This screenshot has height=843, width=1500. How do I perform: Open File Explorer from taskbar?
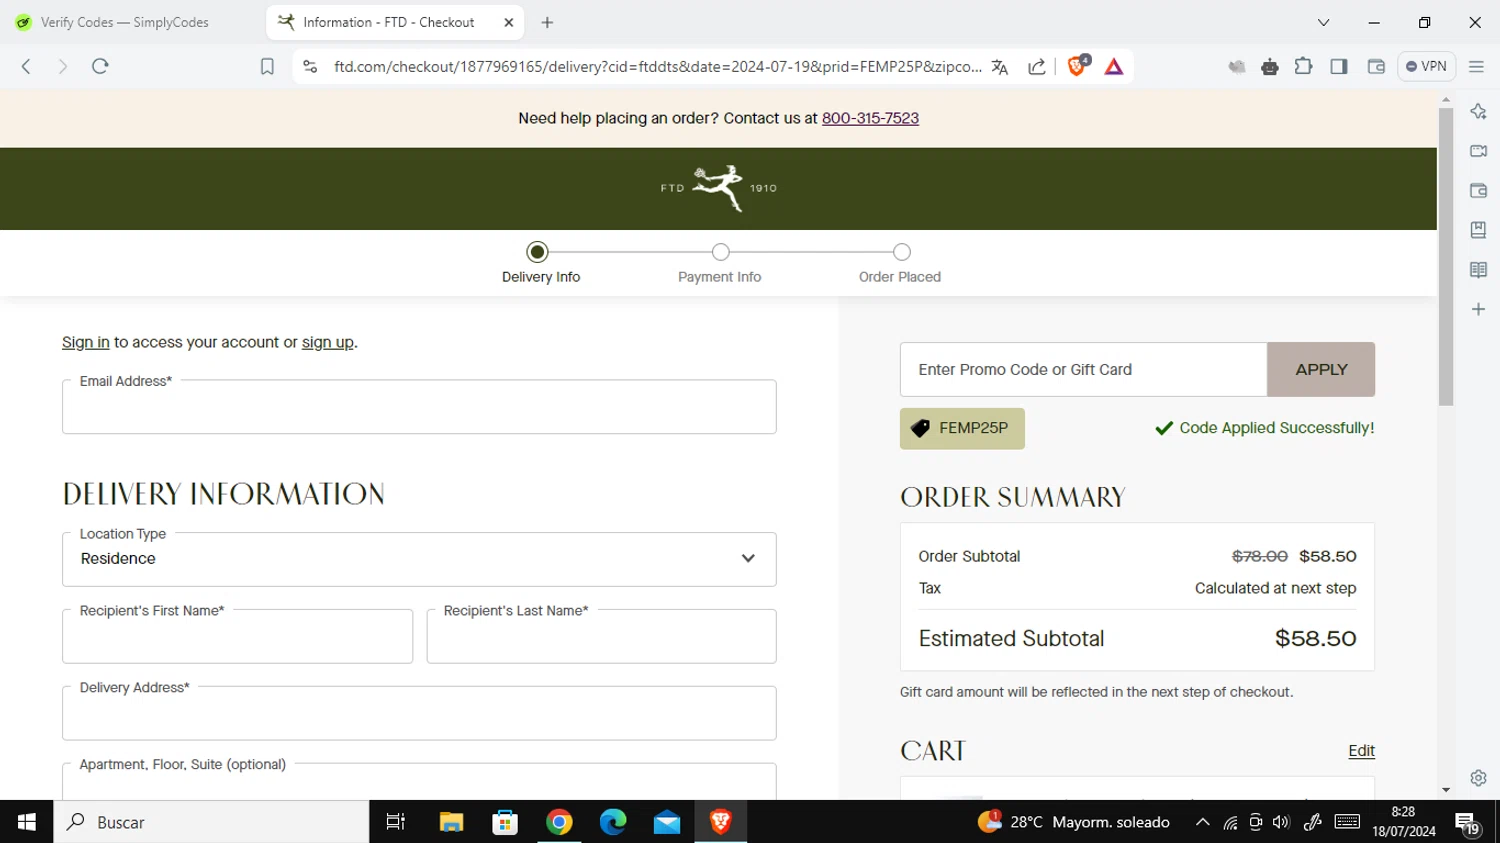point(451,822)
